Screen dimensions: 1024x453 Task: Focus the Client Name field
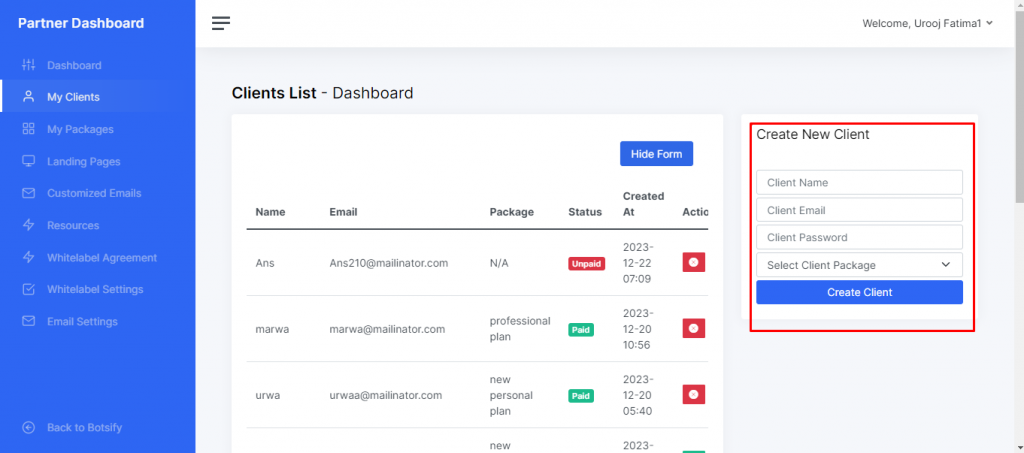point(859,182)
